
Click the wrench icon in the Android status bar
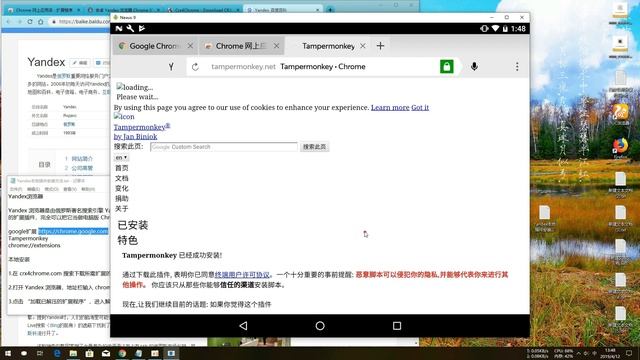tap(130, 28)
